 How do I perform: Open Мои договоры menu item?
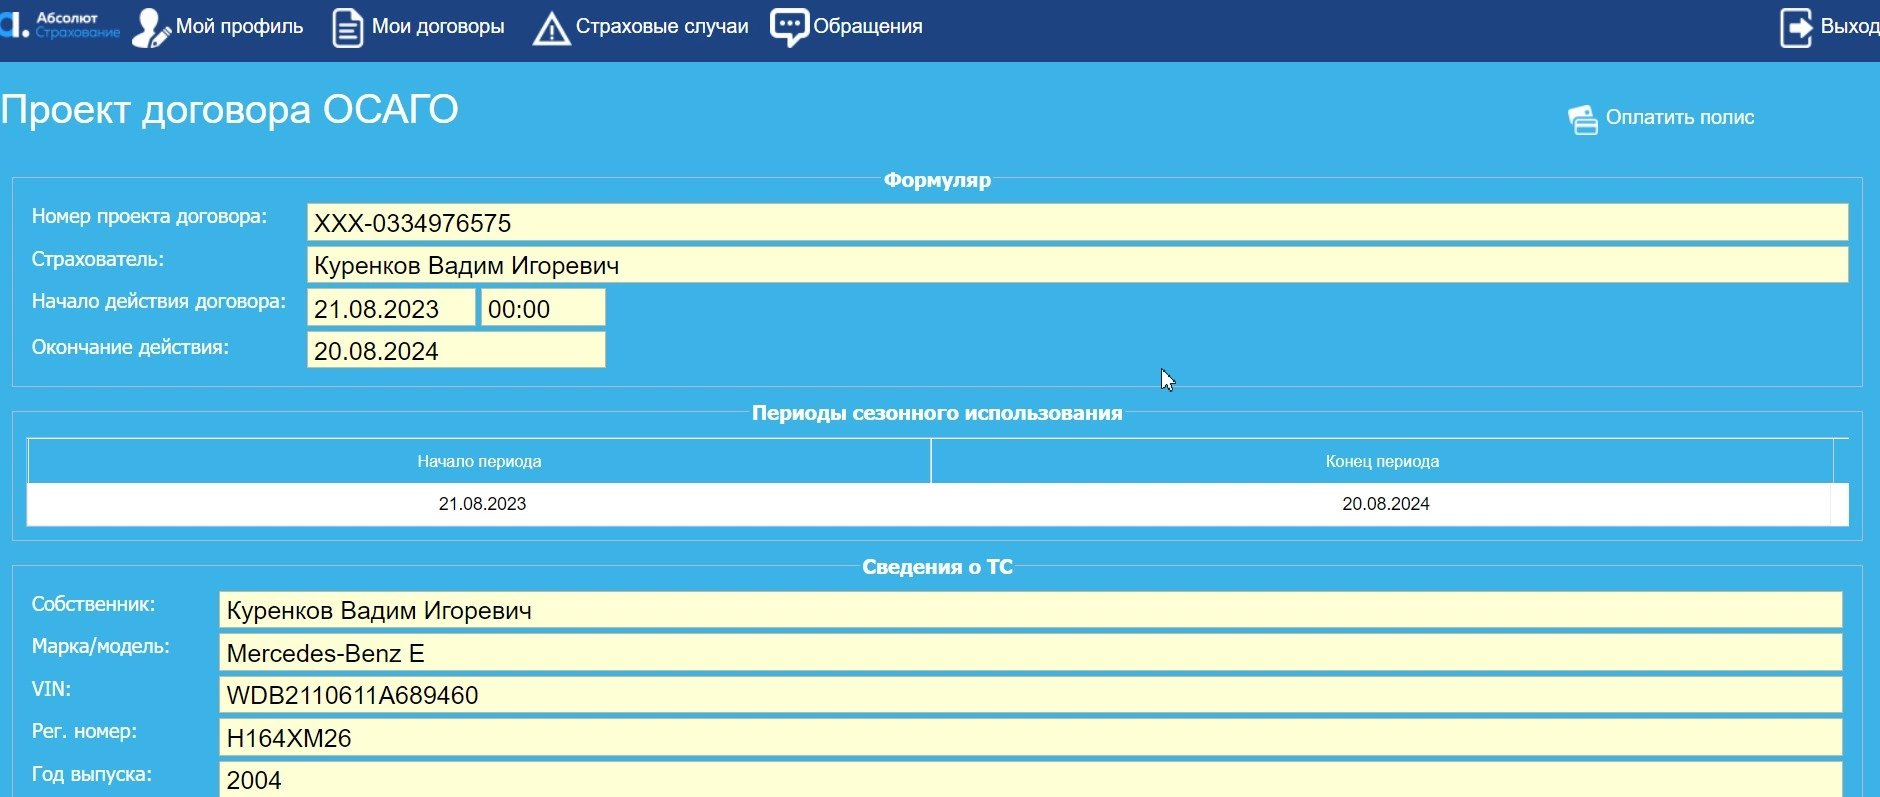pos(438,27)
